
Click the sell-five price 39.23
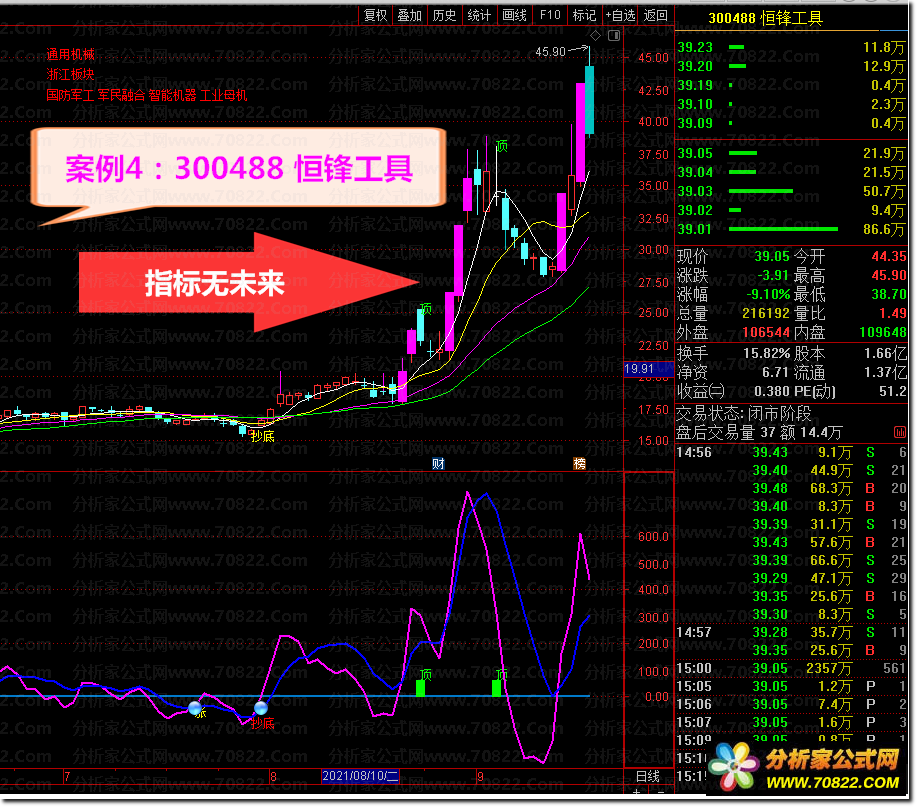tap(695, 47)
